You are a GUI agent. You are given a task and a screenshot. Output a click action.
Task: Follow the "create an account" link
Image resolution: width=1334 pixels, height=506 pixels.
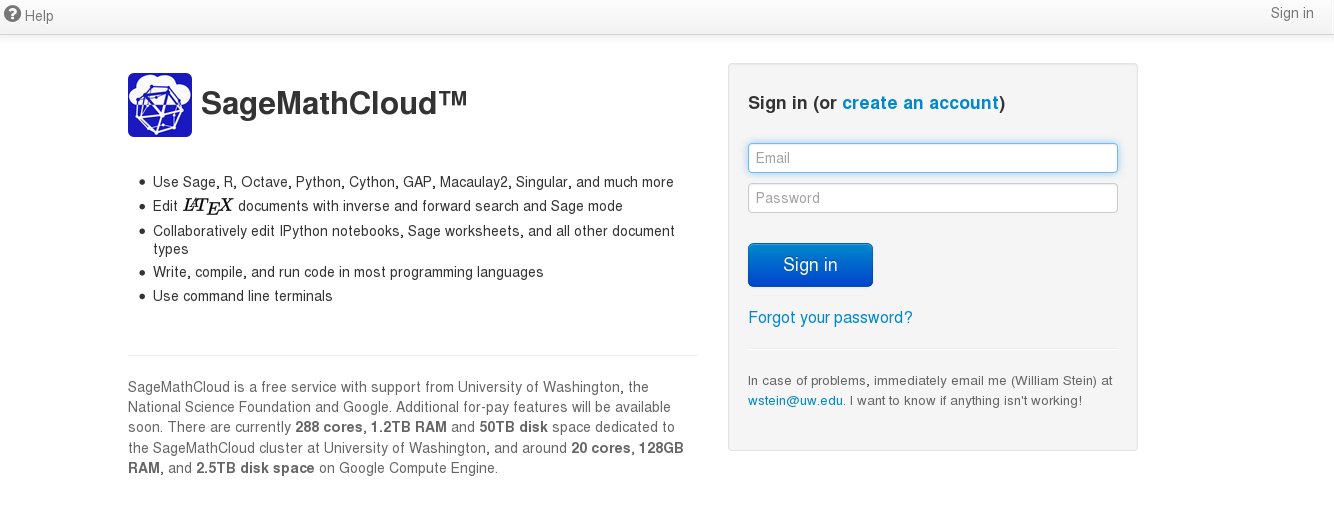pyautogui.click(x=920, y=103)
